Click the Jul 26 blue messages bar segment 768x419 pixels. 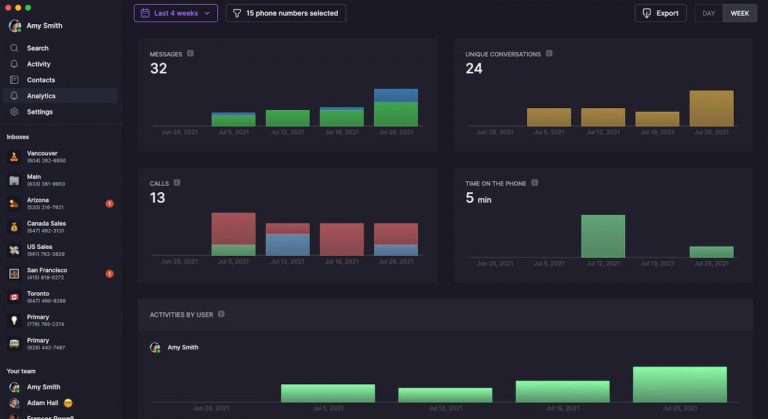[395, 95]
